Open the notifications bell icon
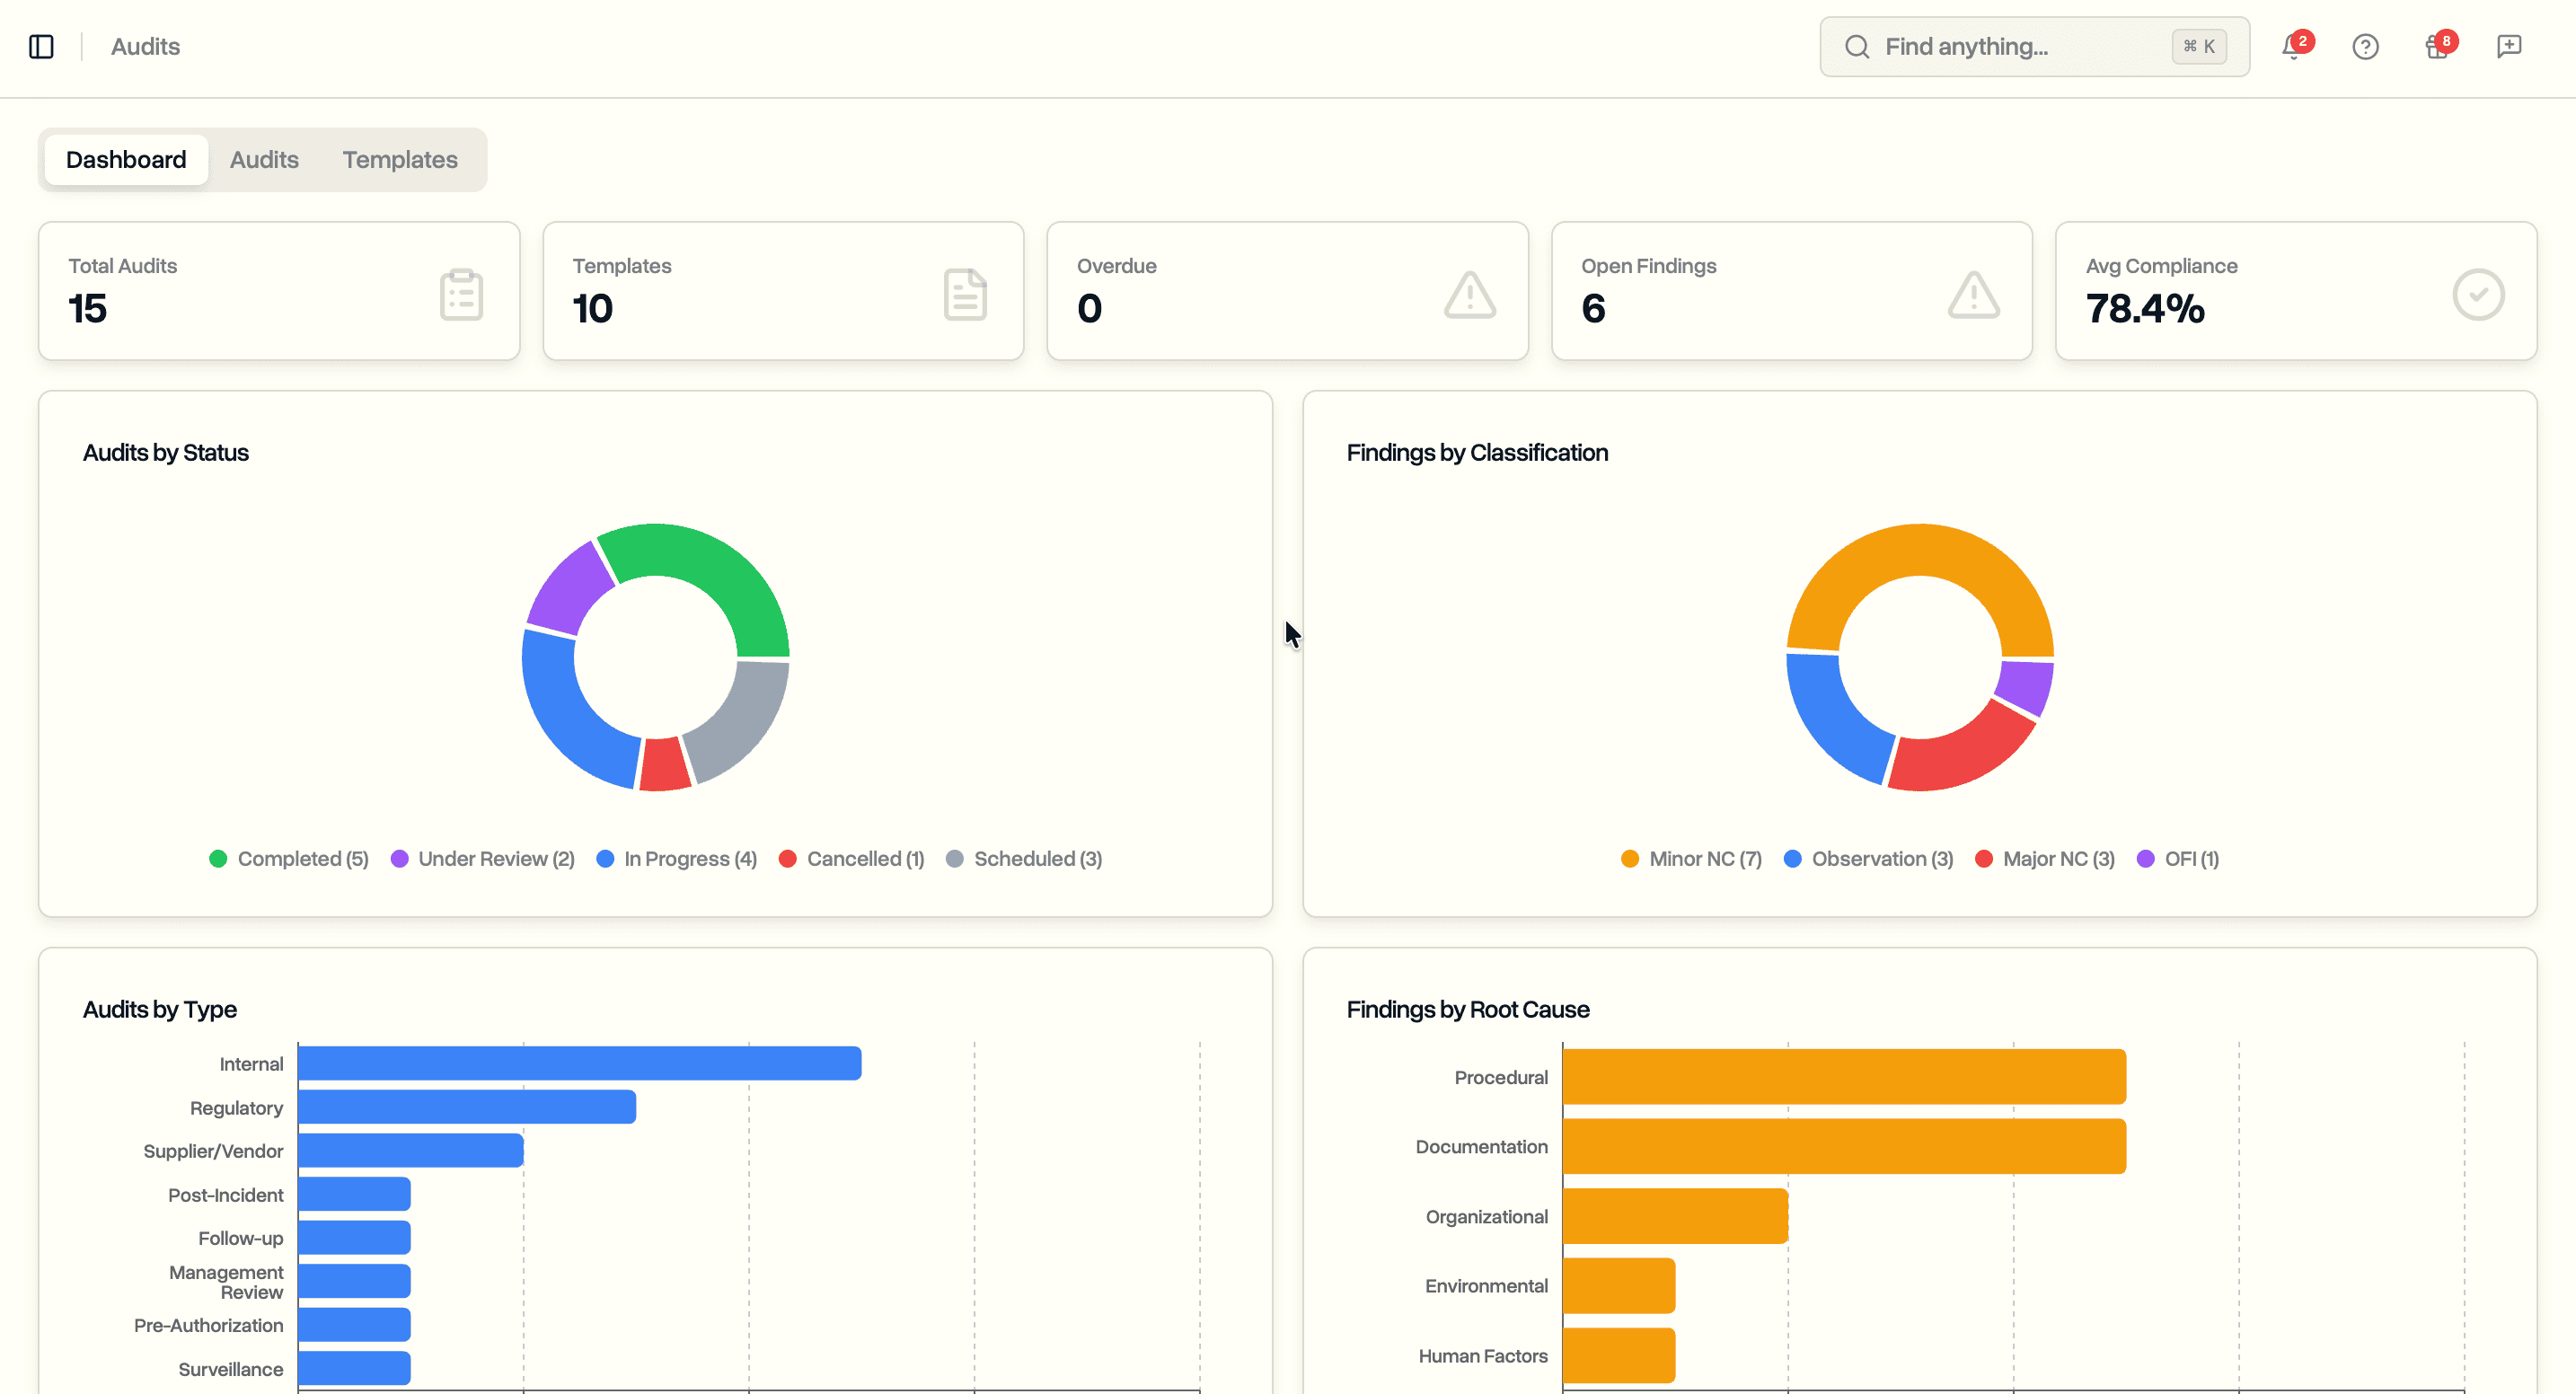 tap(2292, 46)
